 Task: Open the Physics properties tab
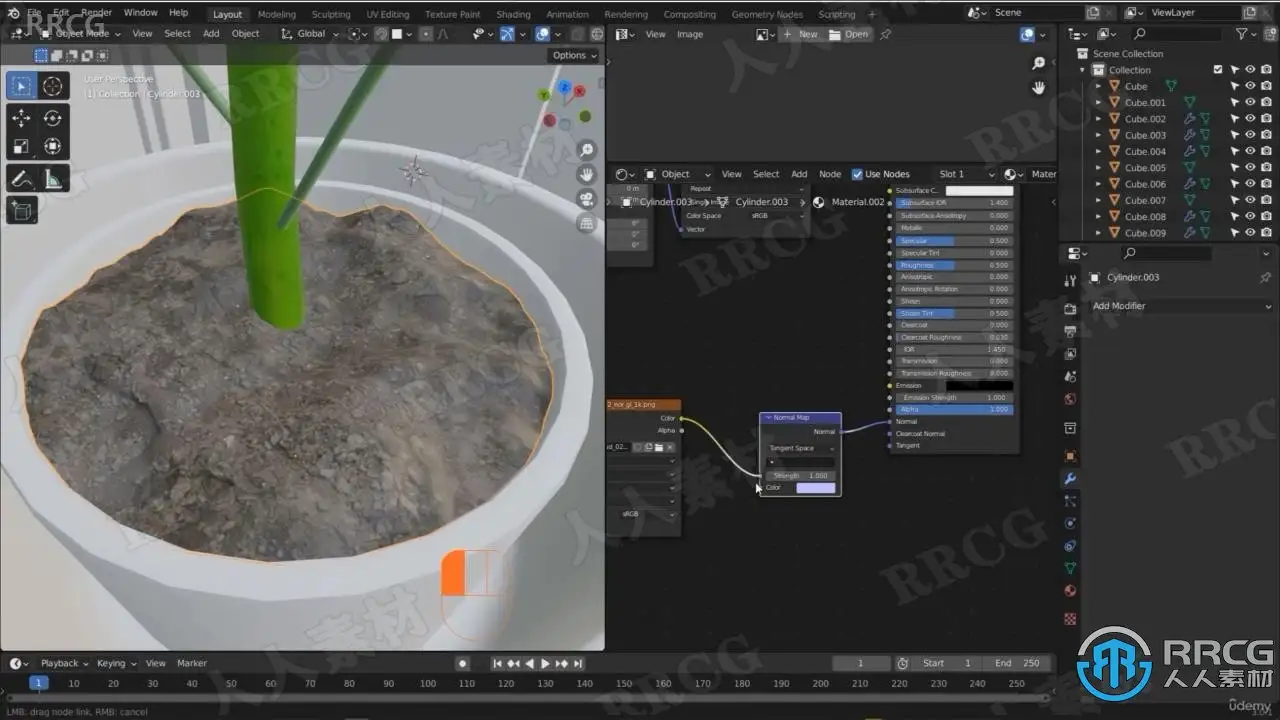pos(1070,523)
